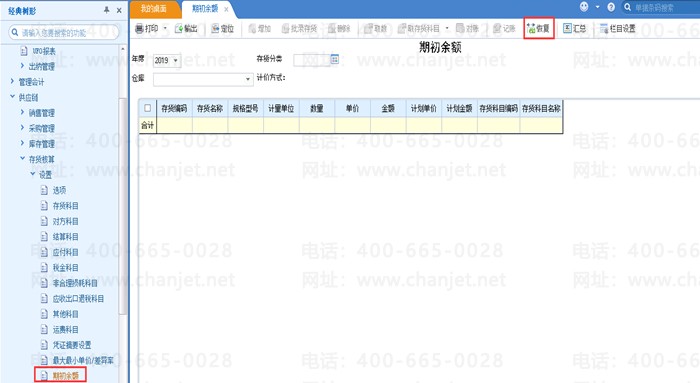
Task: Tick the table header select-all checkbox
Action: 147,108
